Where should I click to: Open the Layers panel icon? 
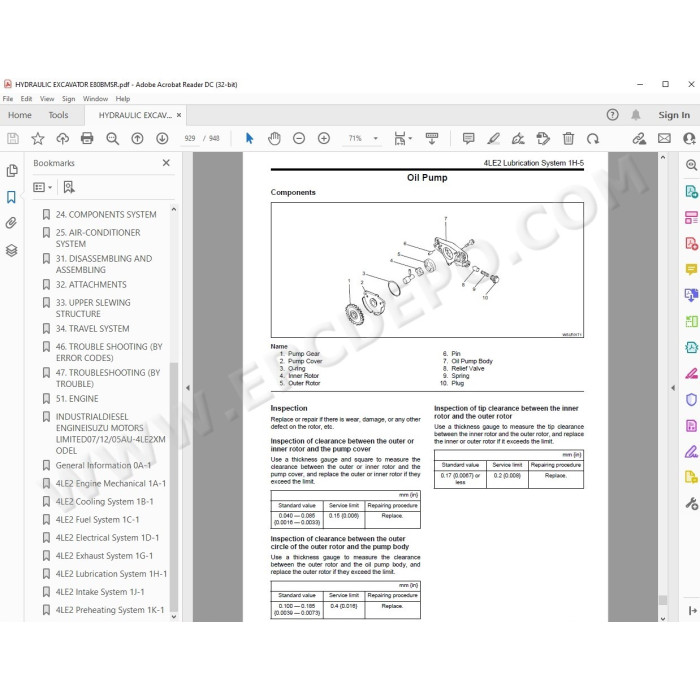(12, 250)
